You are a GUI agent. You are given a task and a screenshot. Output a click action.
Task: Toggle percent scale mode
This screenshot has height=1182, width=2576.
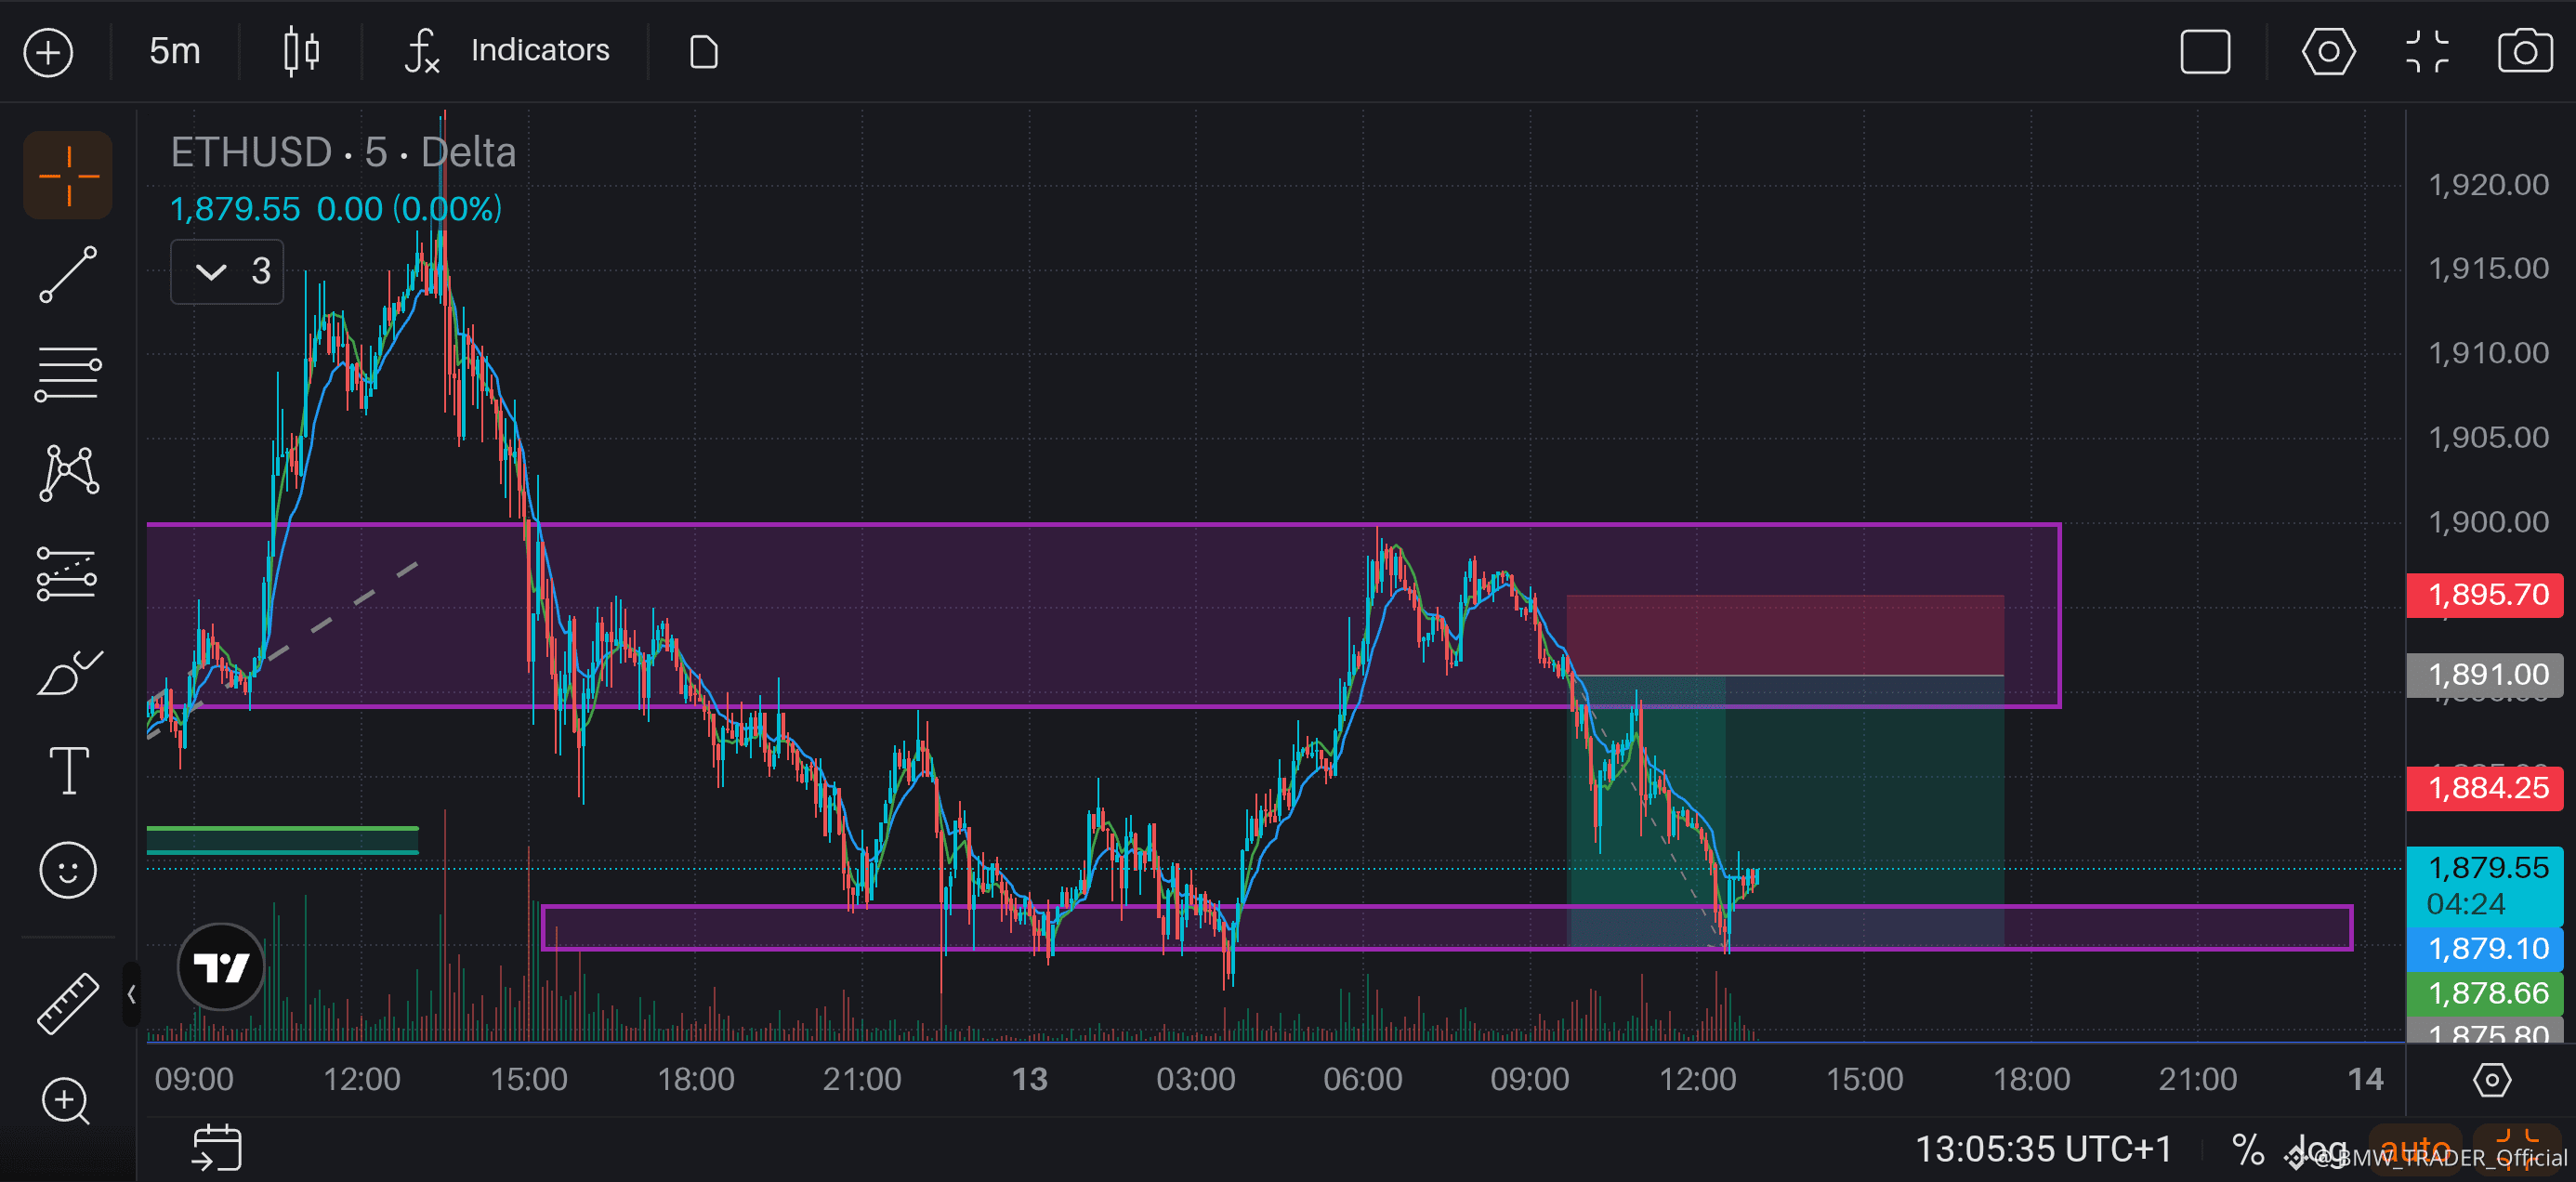point(2248,1149)
